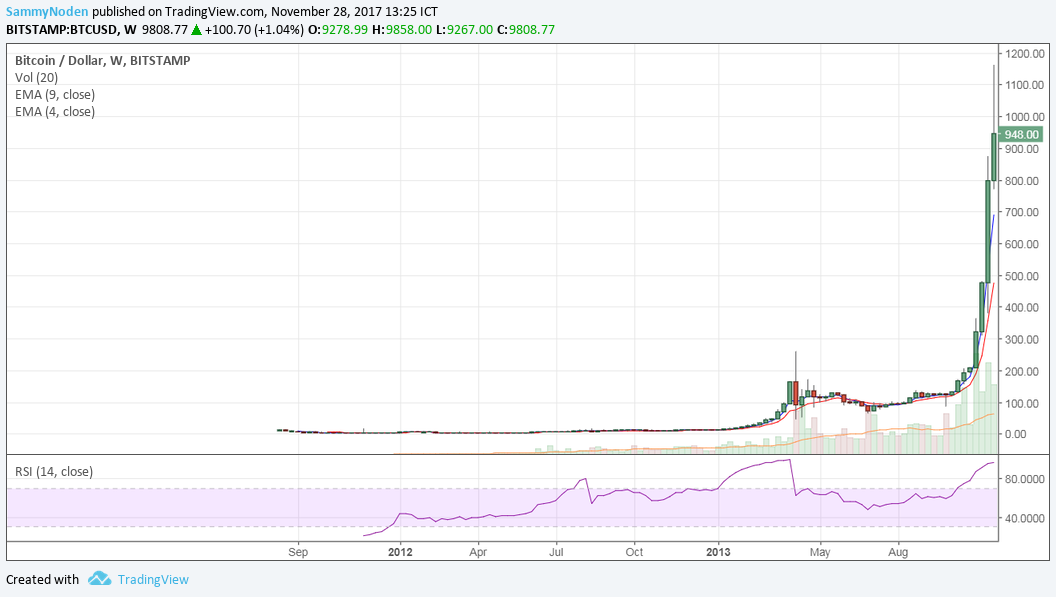
Task: Click the TradingView cloud logo icon
Action: (100, 579)
